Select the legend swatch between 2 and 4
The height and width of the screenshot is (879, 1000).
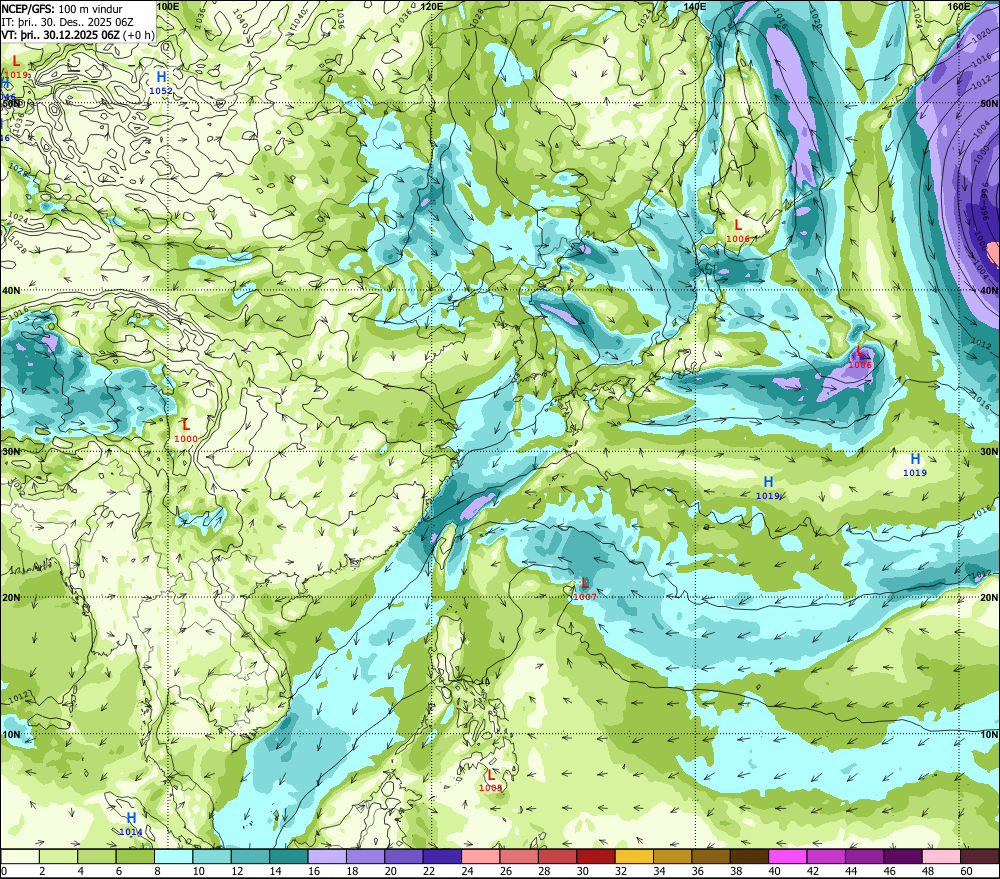(x=59, y=857)
